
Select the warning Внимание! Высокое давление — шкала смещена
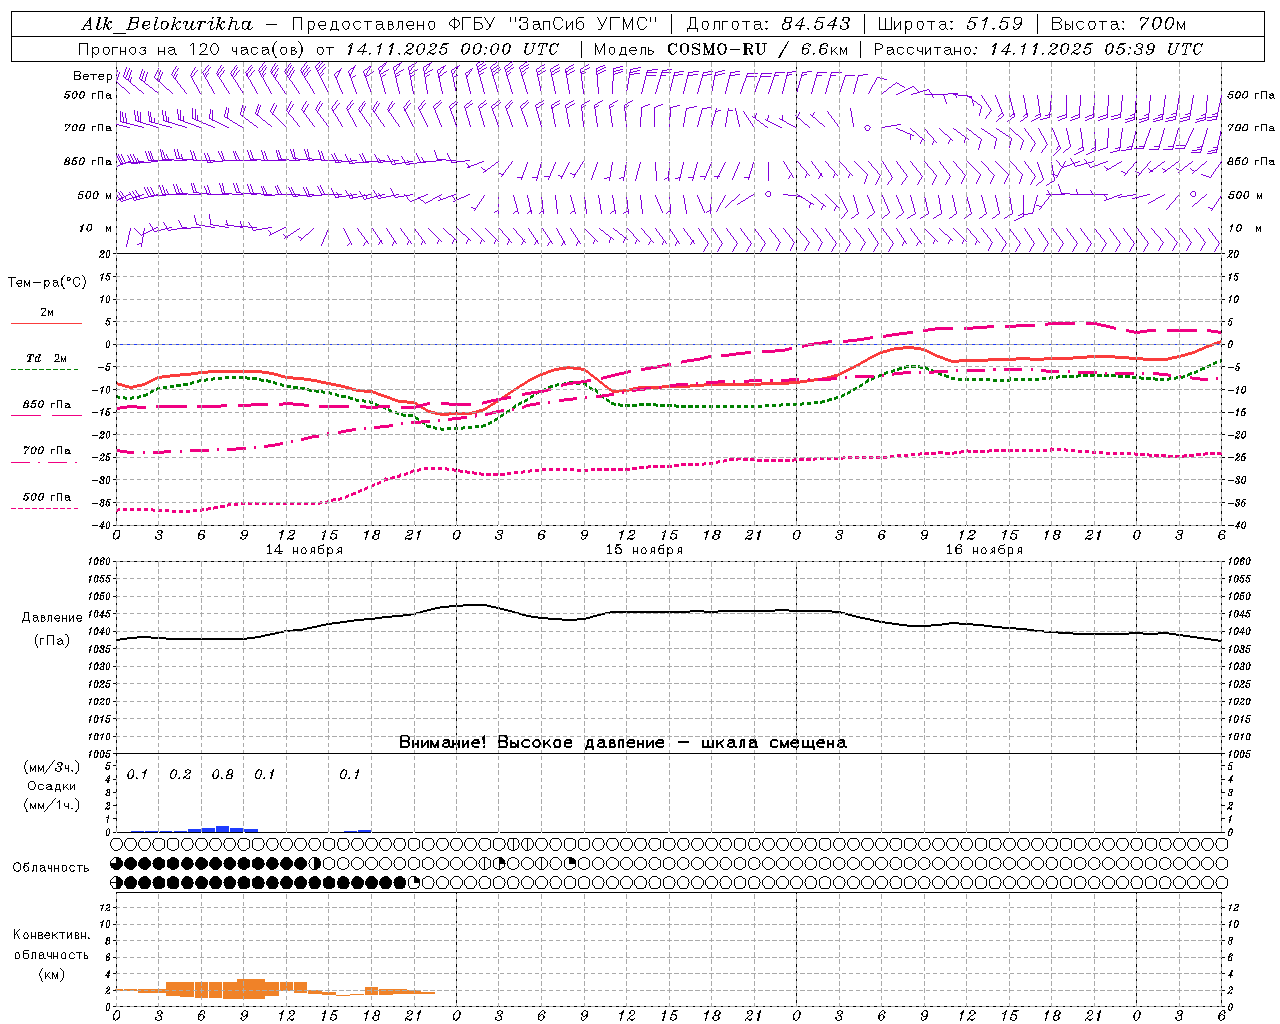pyautogui.click(x=623, y=743)
